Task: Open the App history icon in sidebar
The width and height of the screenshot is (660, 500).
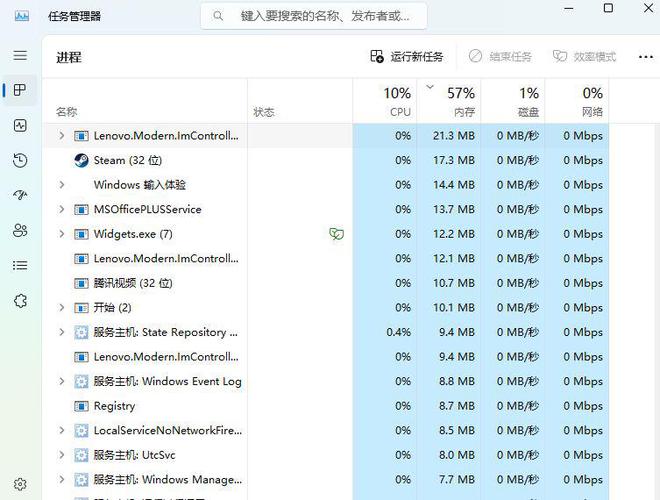Action: click(20, 160)
